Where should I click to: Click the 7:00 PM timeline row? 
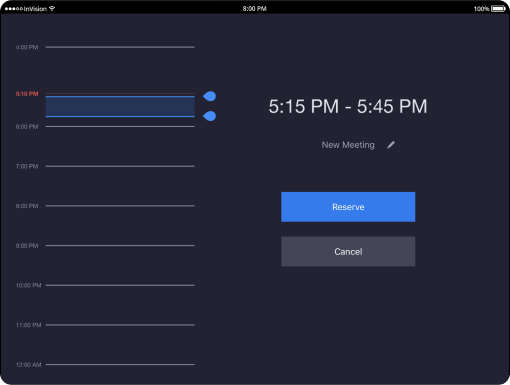pos(105,166)
